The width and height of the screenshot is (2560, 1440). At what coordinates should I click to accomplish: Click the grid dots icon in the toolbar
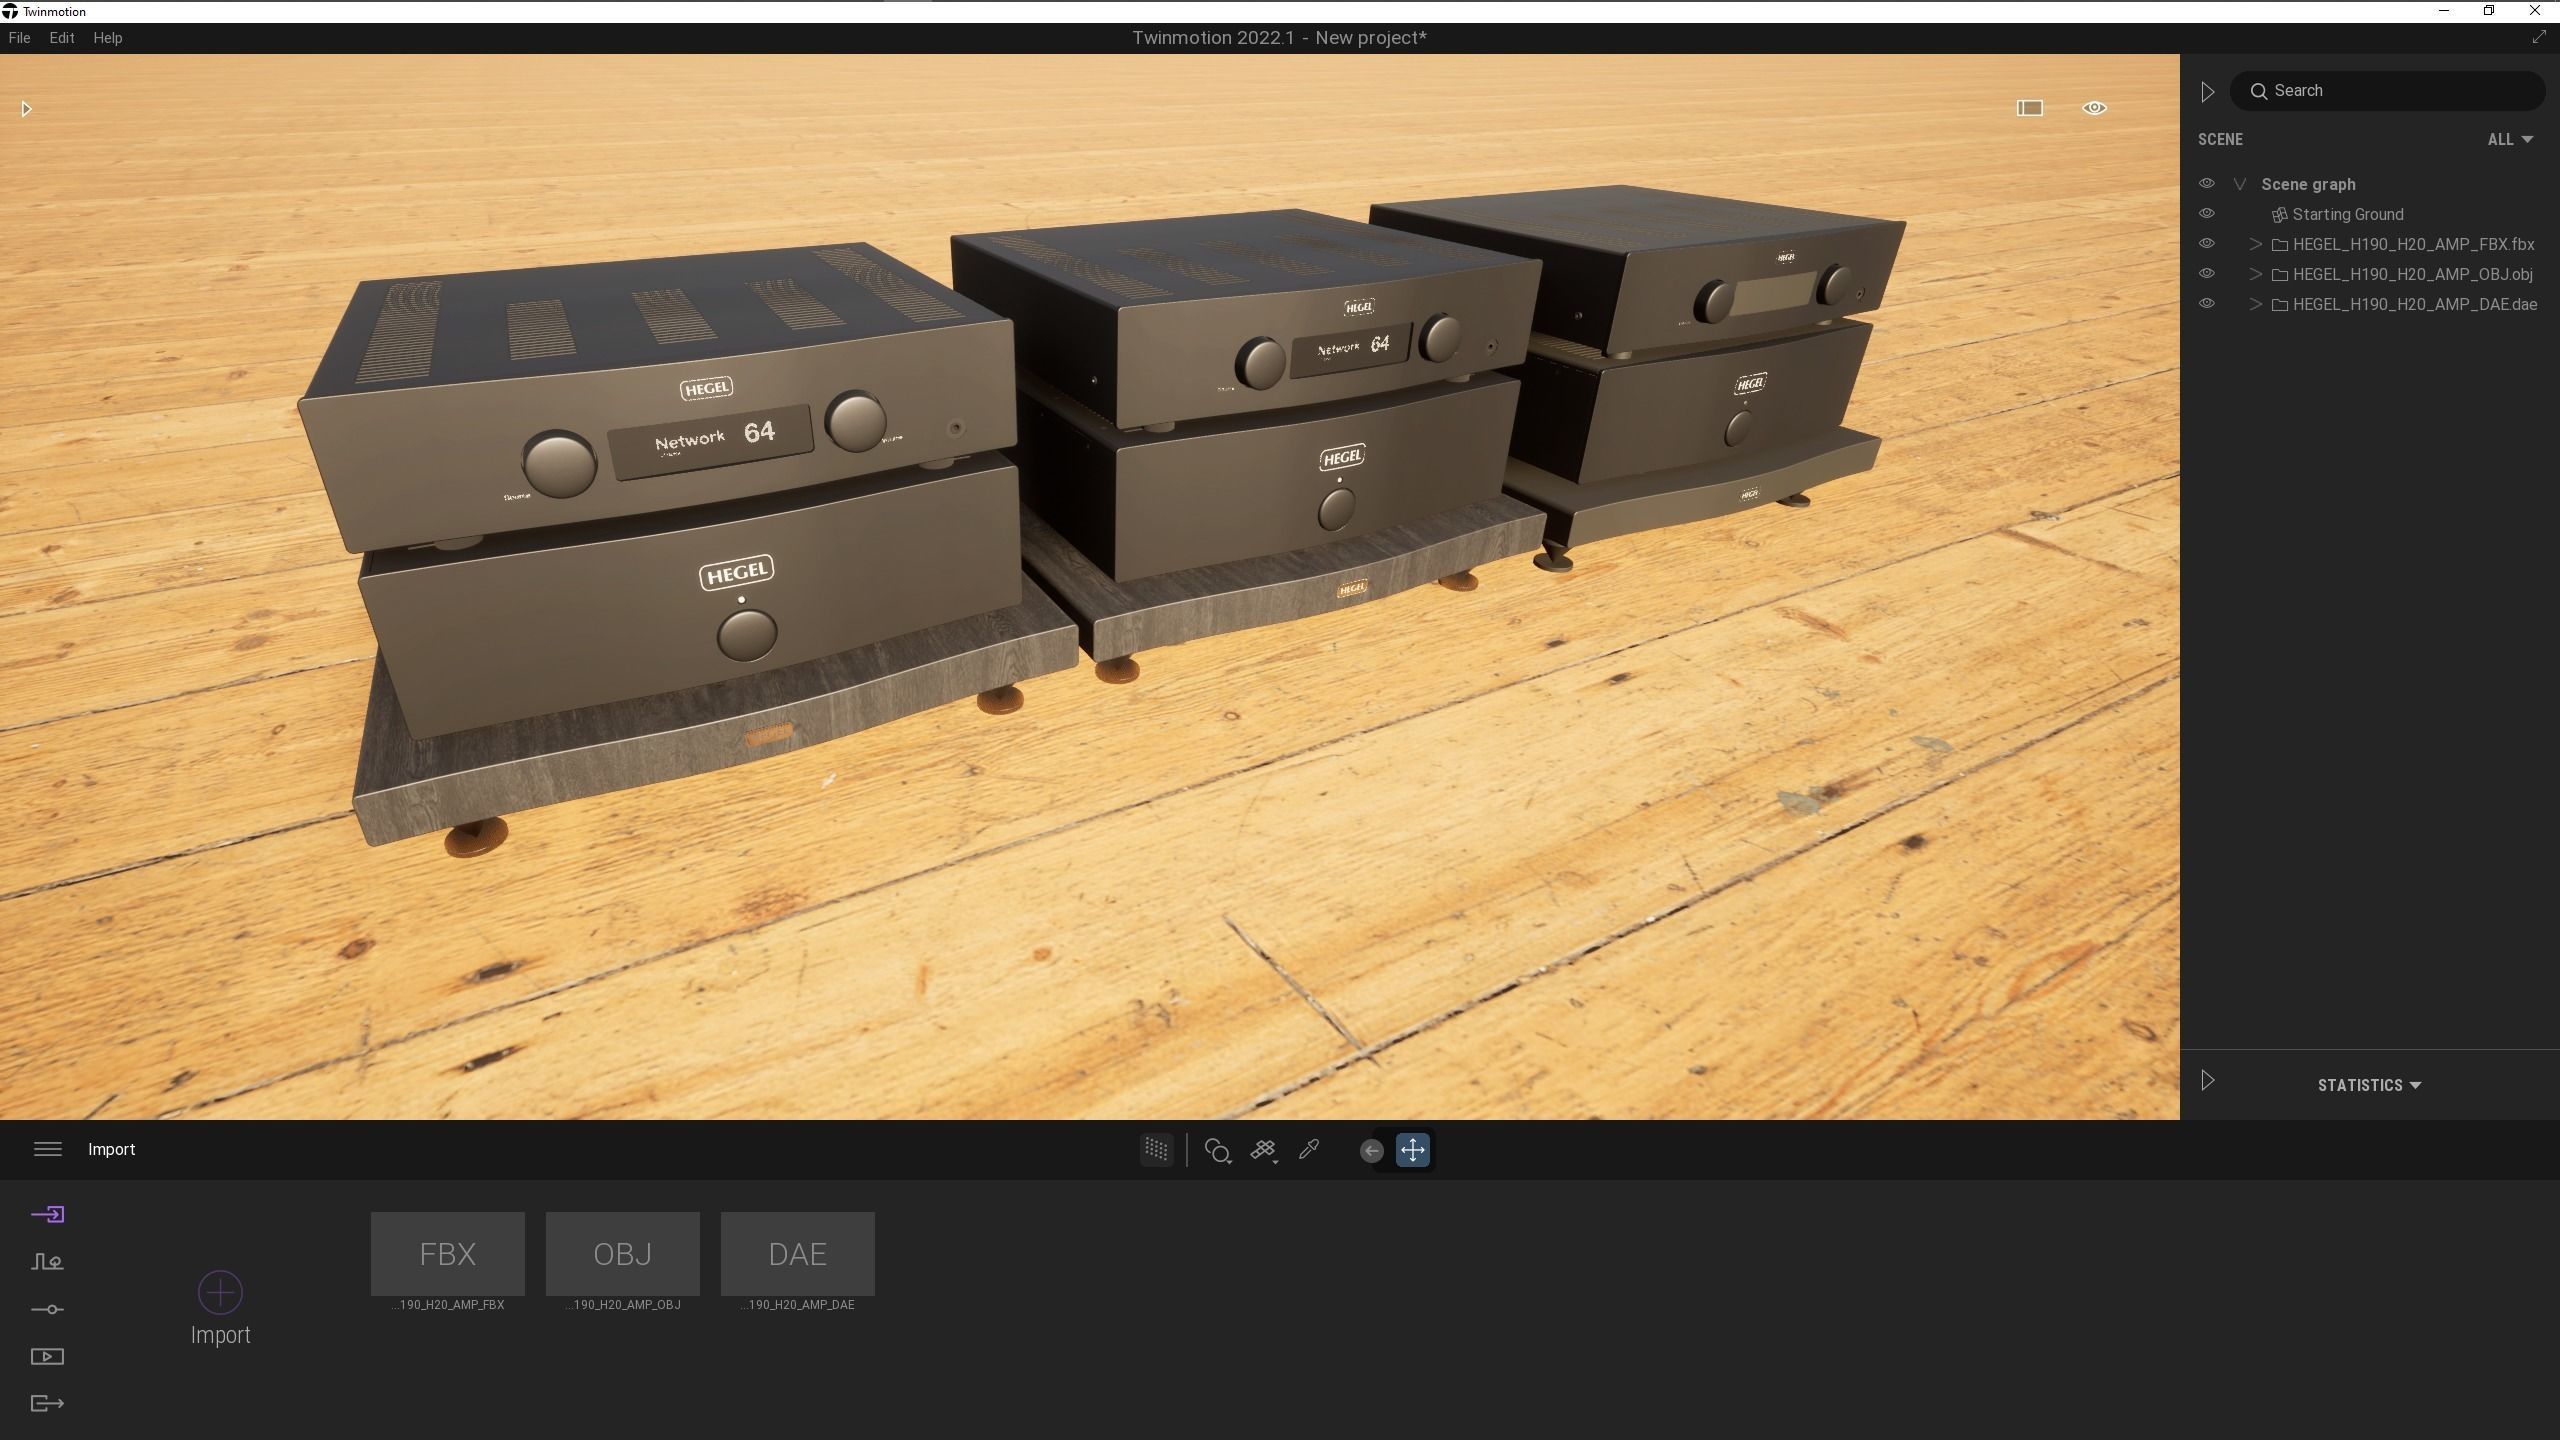point(1156,1150)
